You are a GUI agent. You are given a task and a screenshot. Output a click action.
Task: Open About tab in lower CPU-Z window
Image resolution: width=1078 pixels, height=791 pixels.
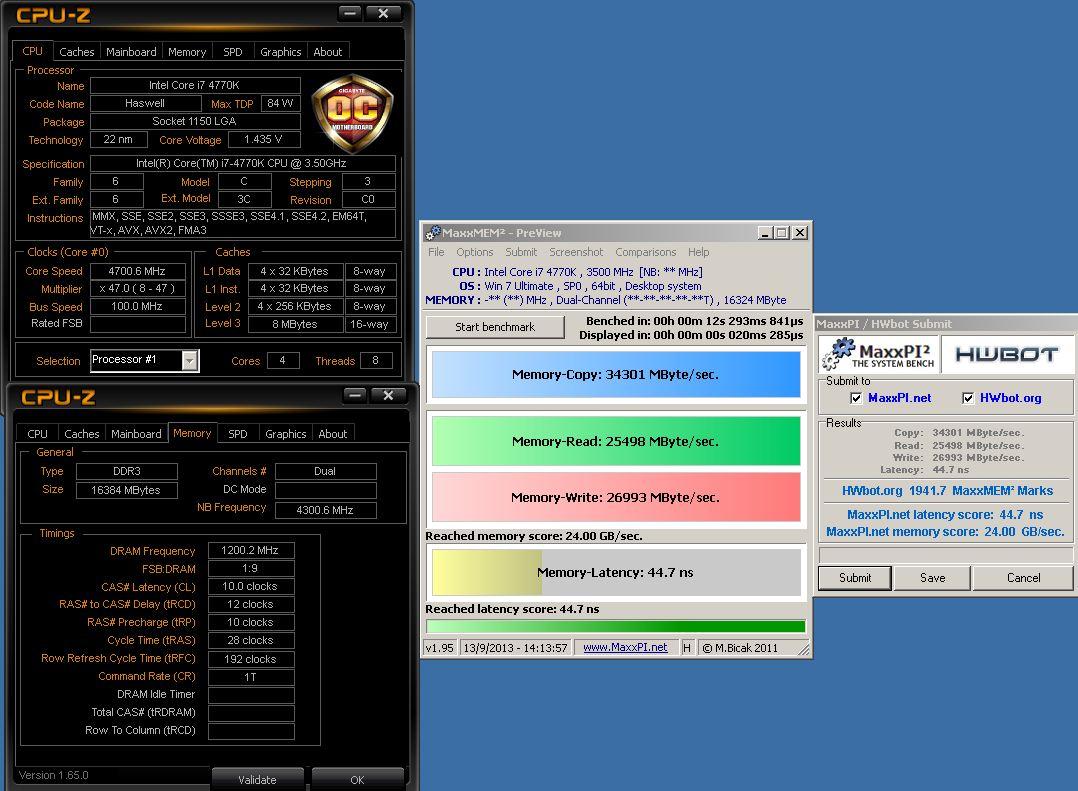(332, 434)
